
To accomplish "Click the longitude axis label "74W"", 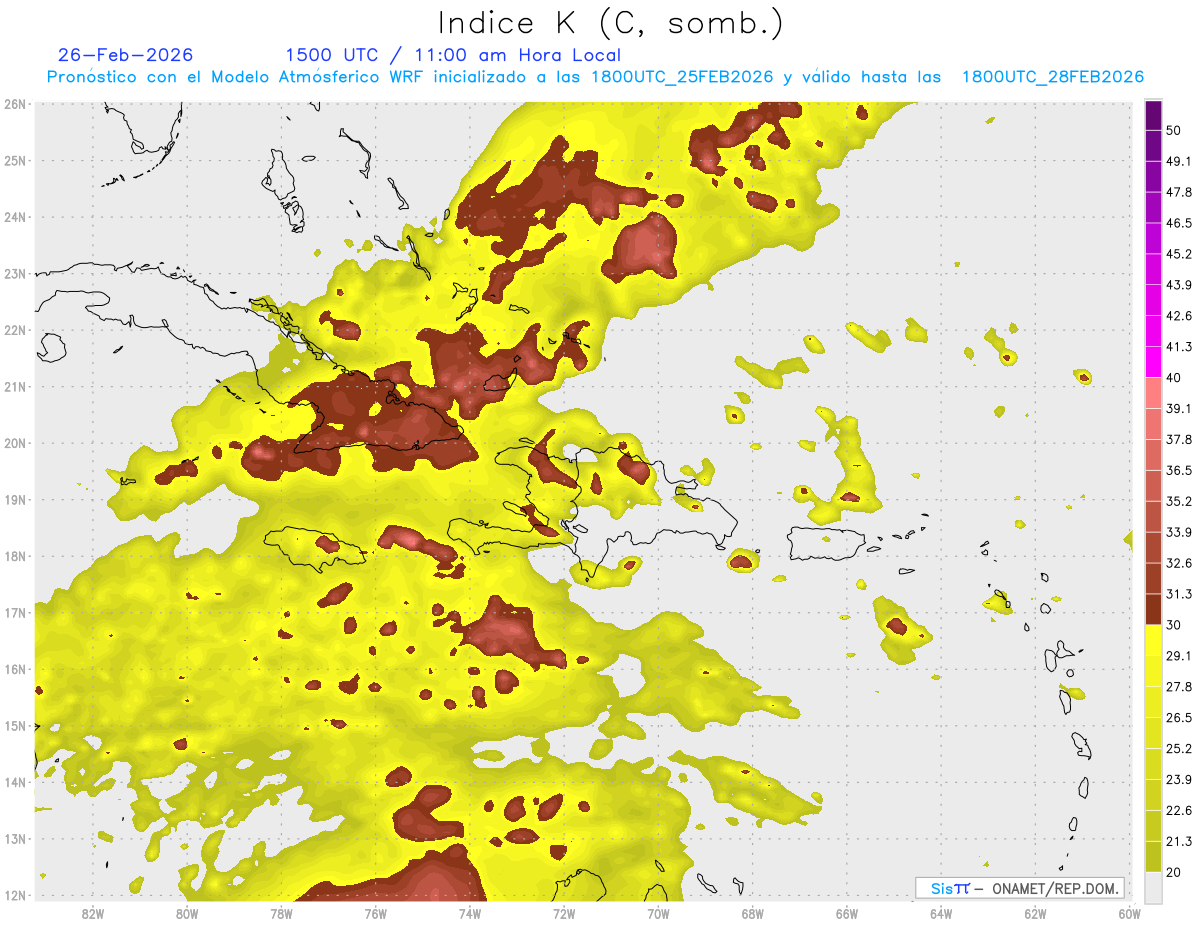I will (x=469, y=914).
